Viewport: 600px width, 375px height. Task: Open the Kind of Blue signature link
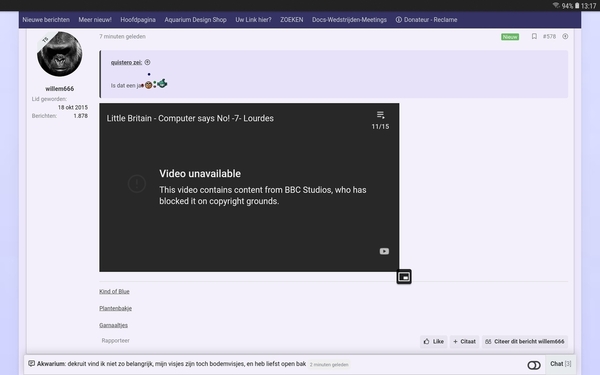(114, 292)
